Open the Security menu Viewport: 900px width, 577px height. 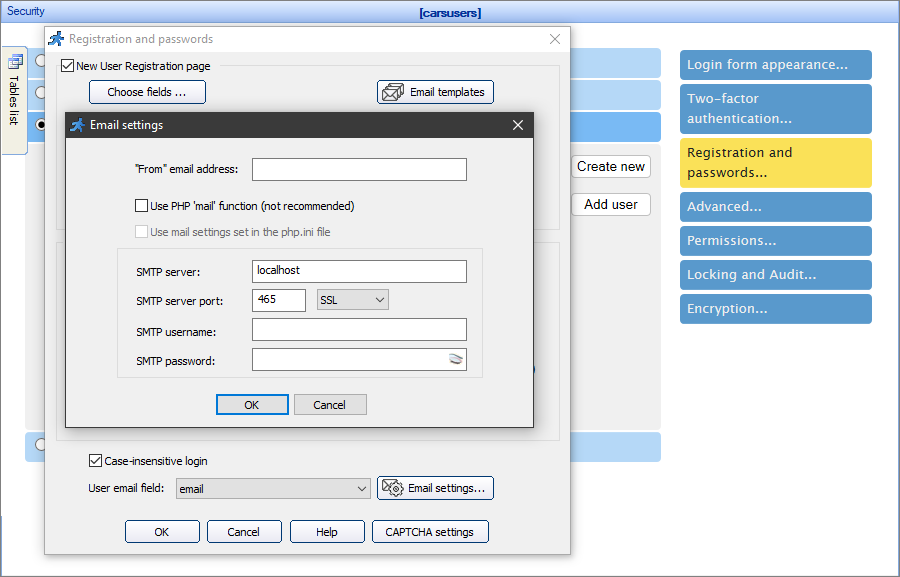(24, 10)
